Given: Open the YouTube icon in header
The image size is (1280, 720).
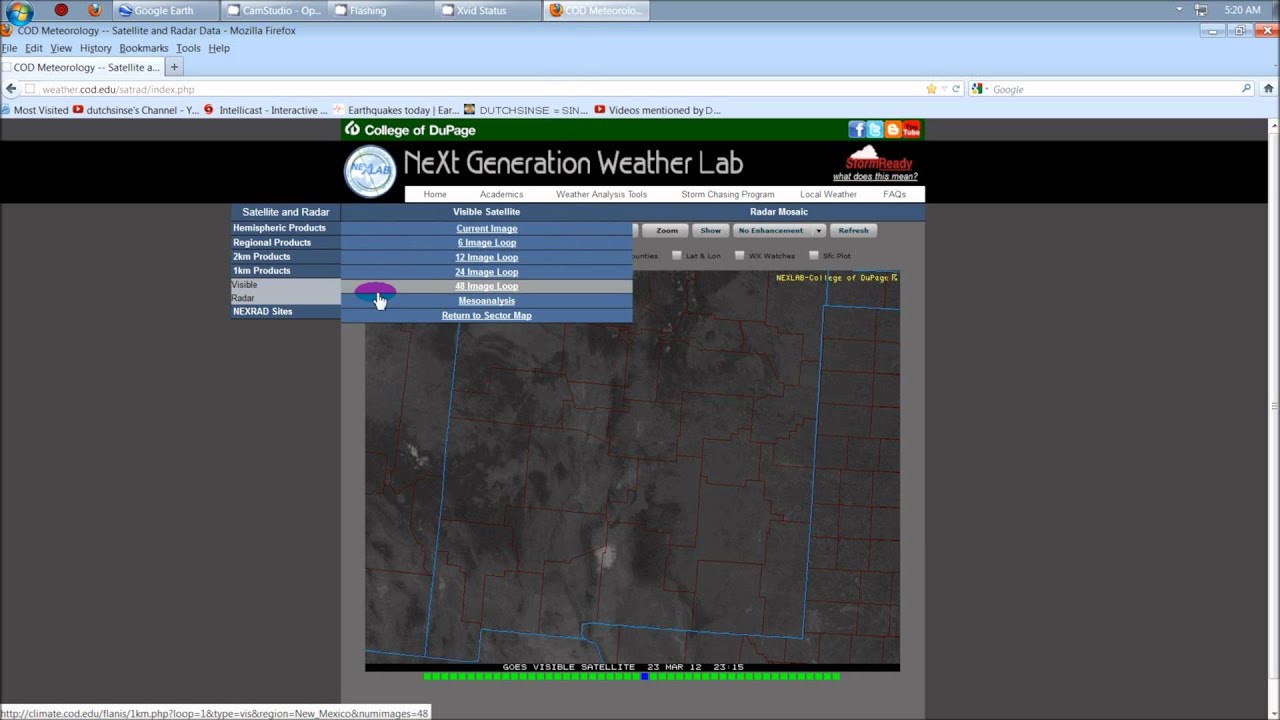Looking at the screenshot, I should pos(911,130).
